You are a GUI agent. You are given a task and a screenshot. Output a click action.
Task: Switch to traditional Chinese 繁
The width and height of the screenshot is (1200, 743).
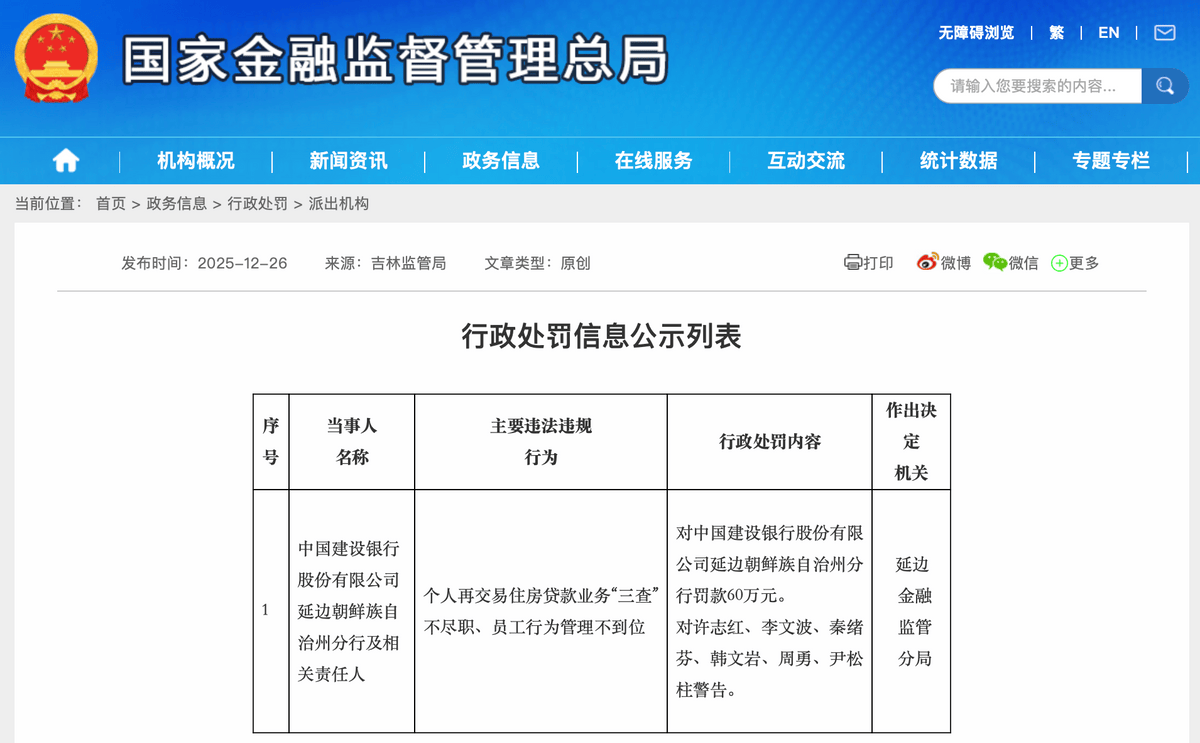1056,33
